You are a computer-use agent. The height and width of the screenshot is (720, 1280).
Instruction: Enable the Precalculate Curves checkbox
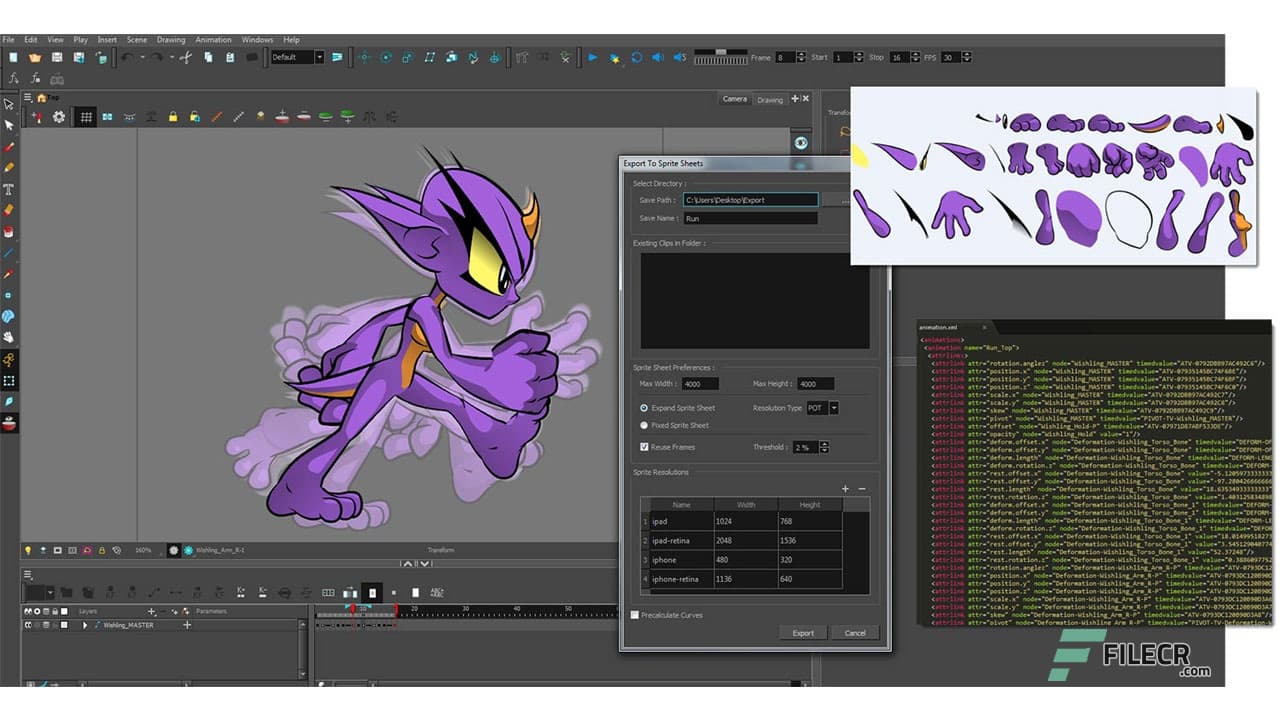tap(637, 616)
